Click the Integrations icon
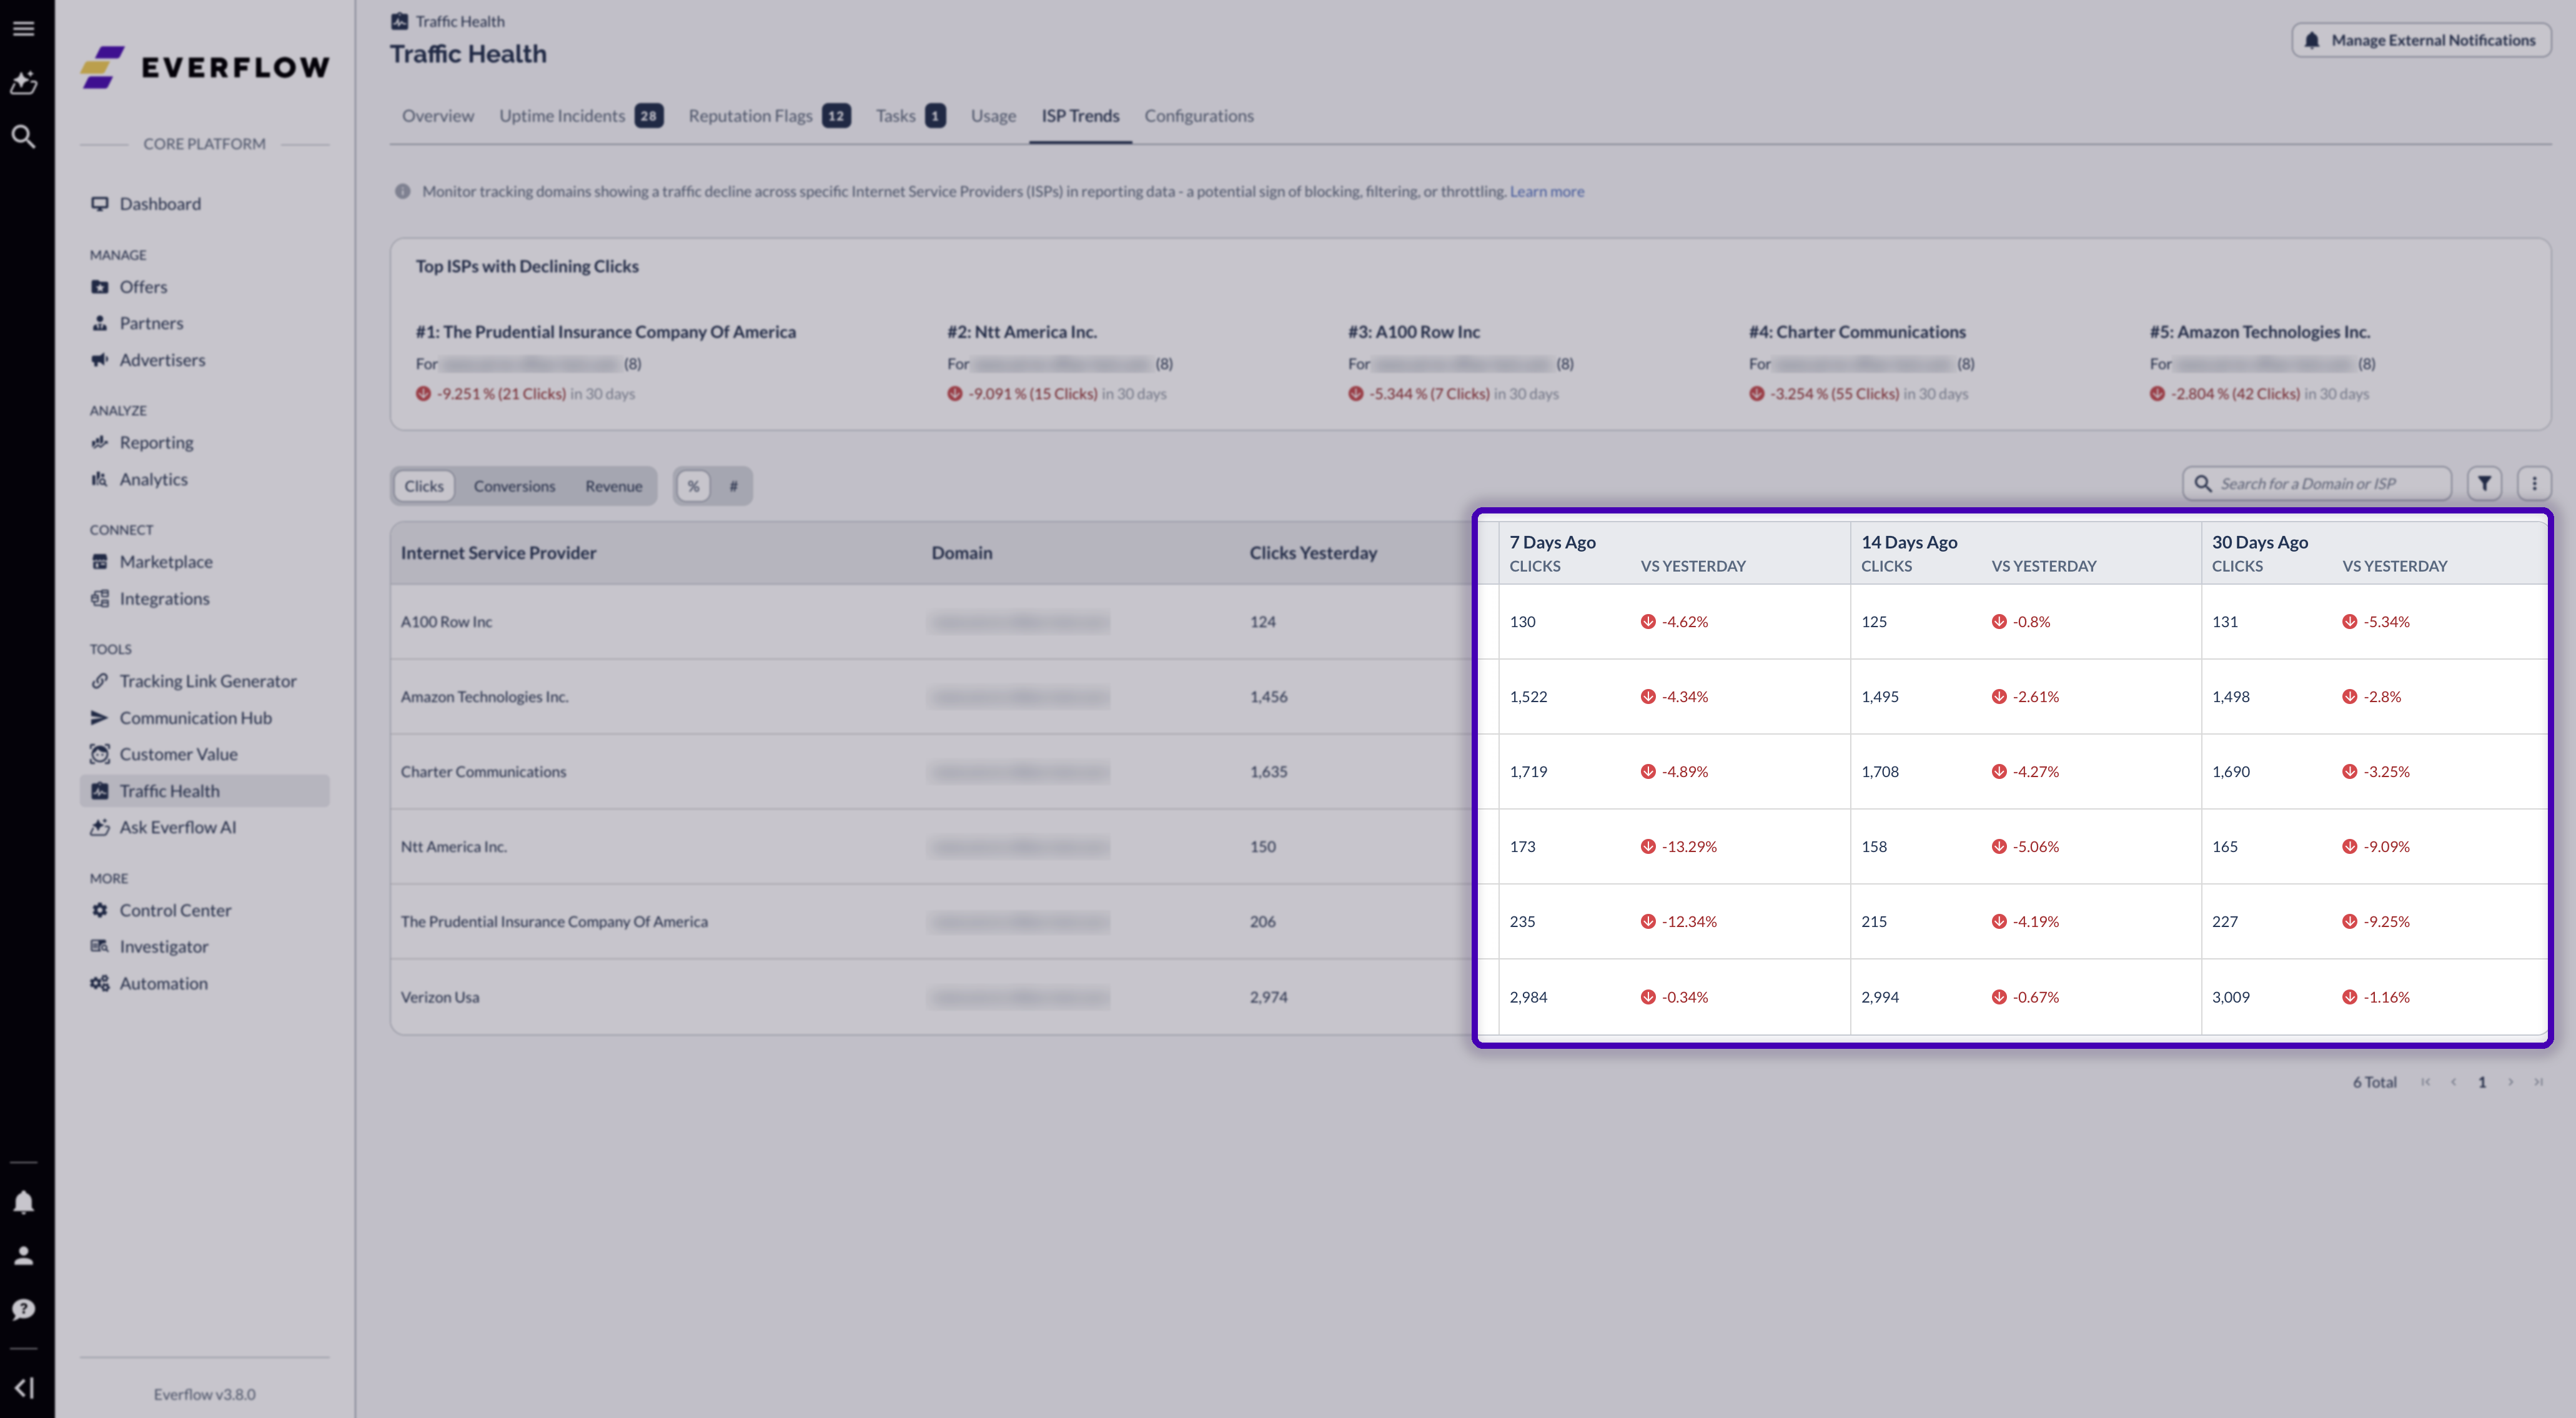Image resolution: width=2576 pixels, height=1418 pixels. 99,598
